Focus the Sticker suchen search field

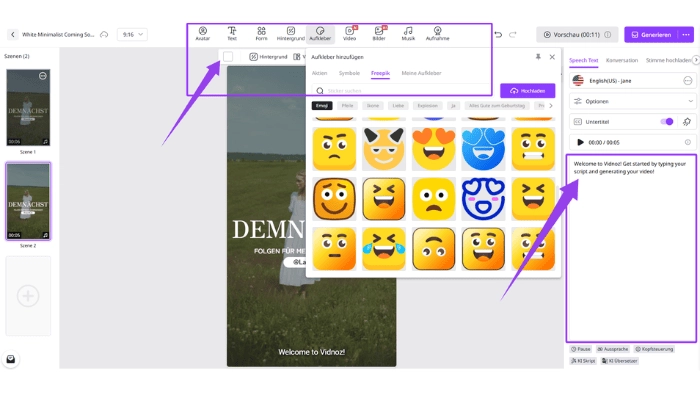click(x=402, y=91)
